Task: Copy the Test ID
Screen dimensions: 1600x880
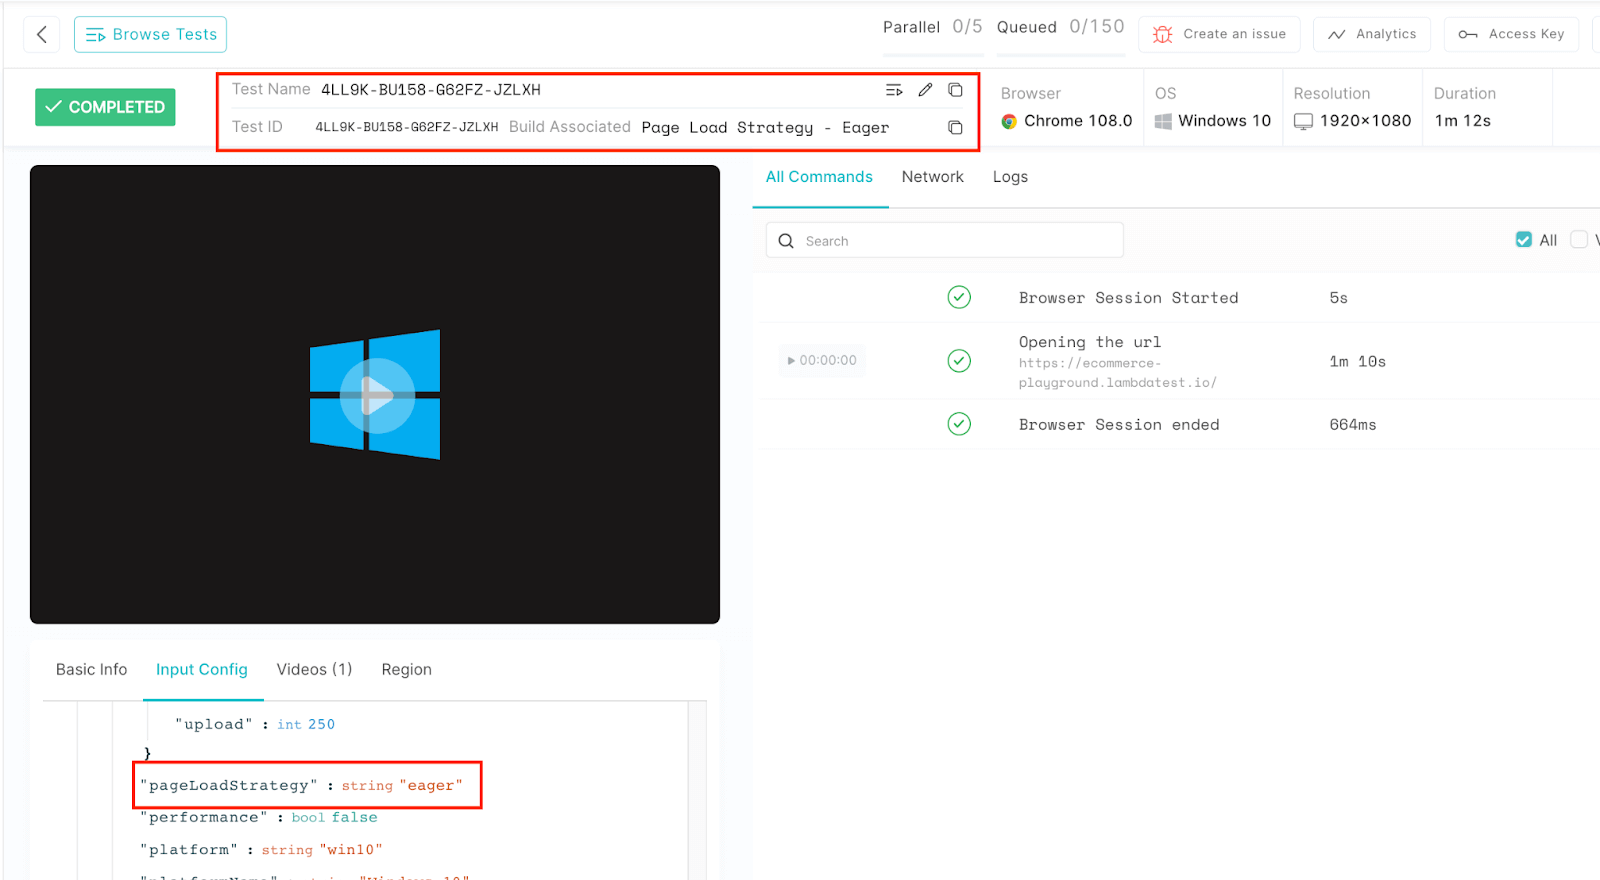Action: tap(955, 127)
